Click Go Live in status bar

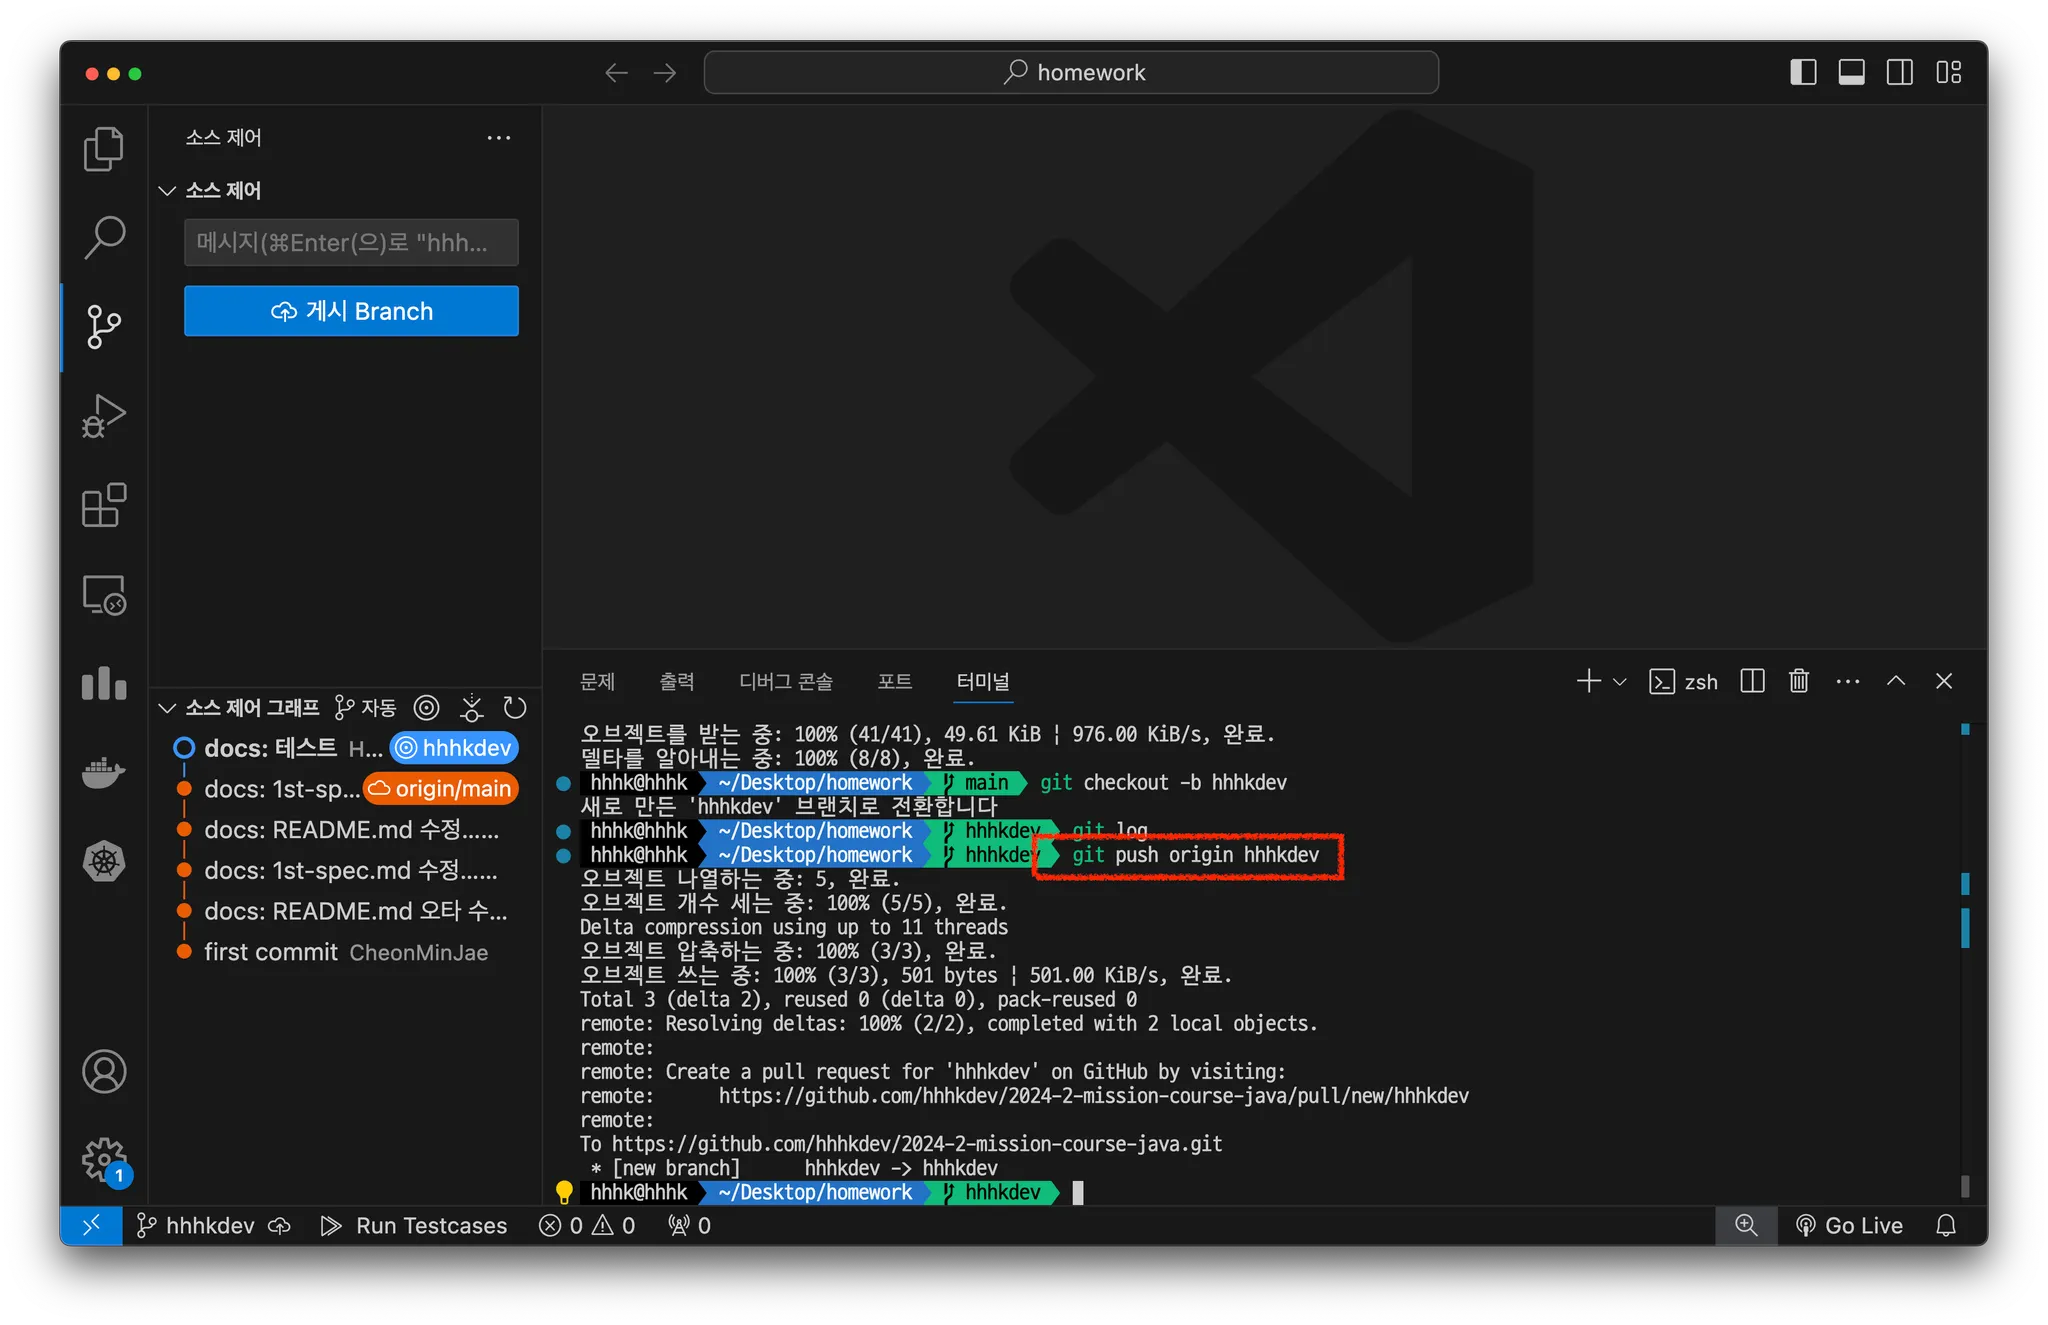(1849, 1225)
